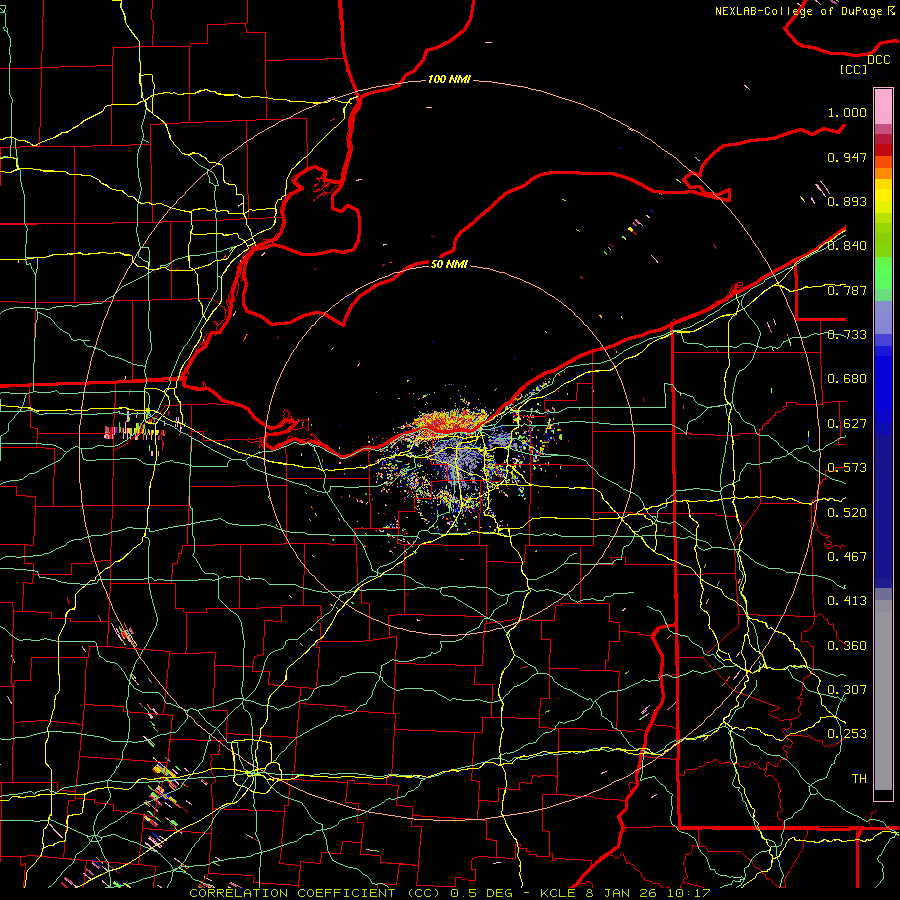
Task: Click the 0.787 color scale label
Action: 847,290
